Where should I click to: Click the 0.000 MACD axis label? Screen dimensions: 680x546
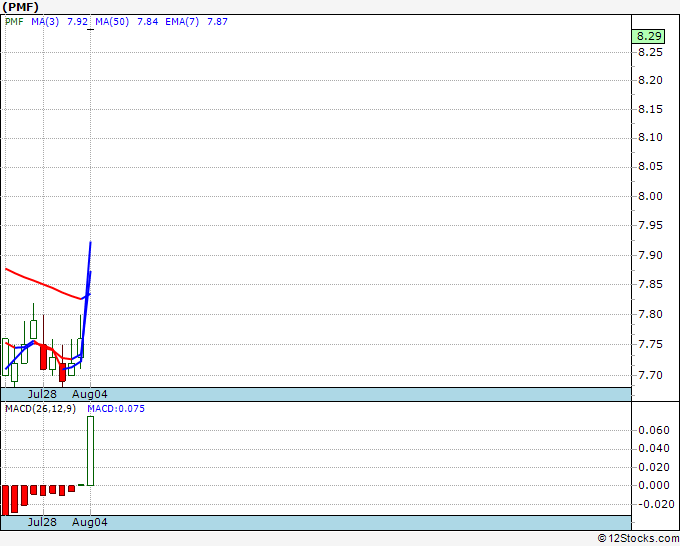tap(654, 485)
